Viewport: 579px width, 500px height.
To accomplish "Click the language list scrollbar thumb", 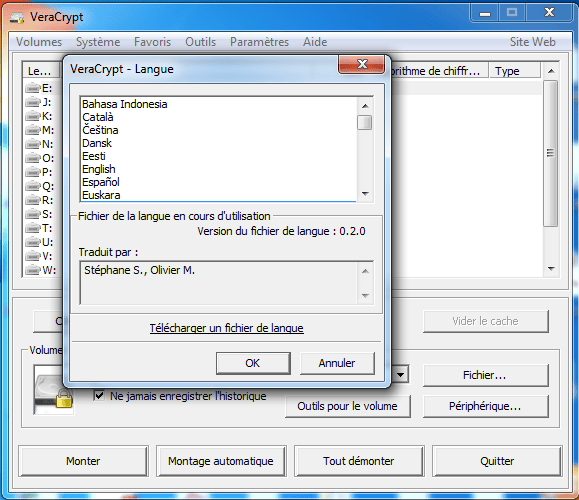I will [365, 123].
